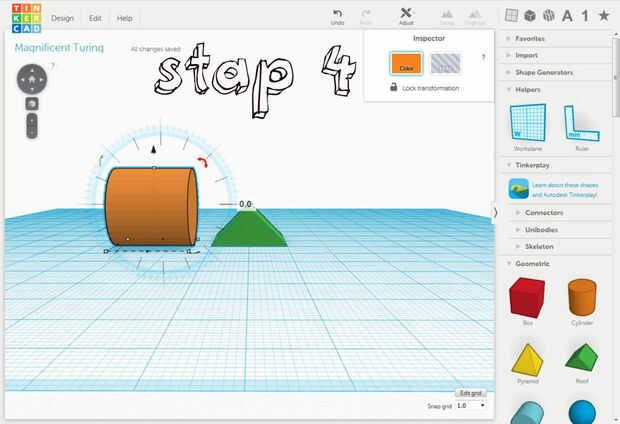620x424 pixels.
Task: Open the Edit menu
Action: [x=95, y=18]
